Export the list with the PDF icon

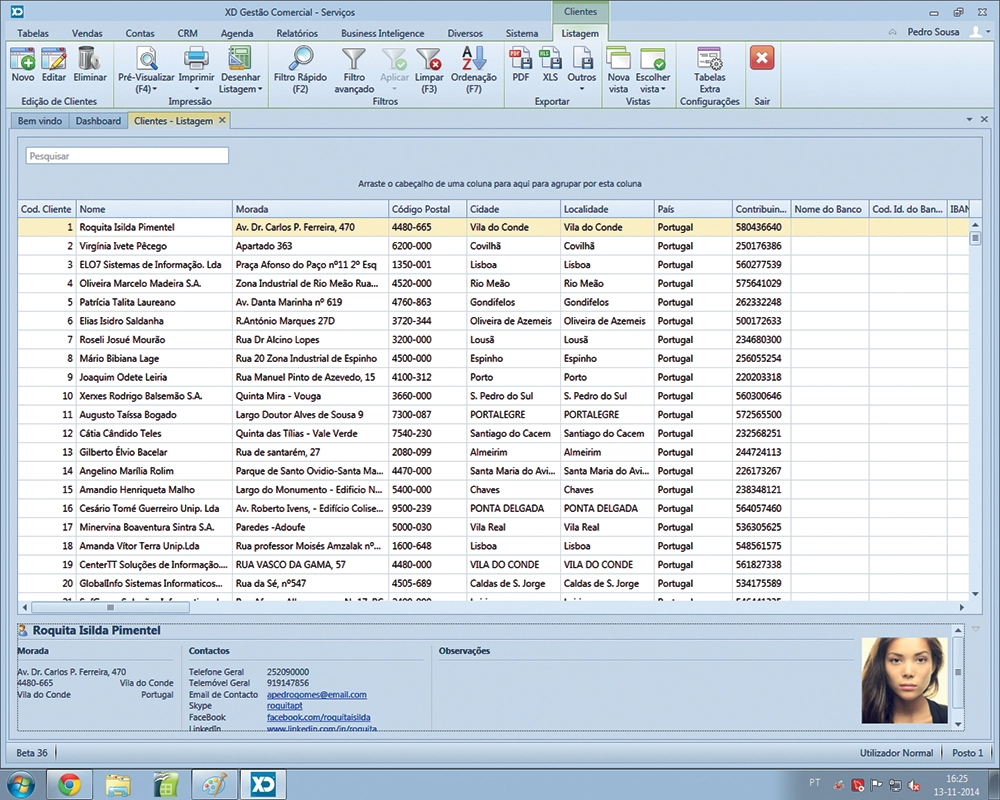pyautogui.click(x=520, y=59)
